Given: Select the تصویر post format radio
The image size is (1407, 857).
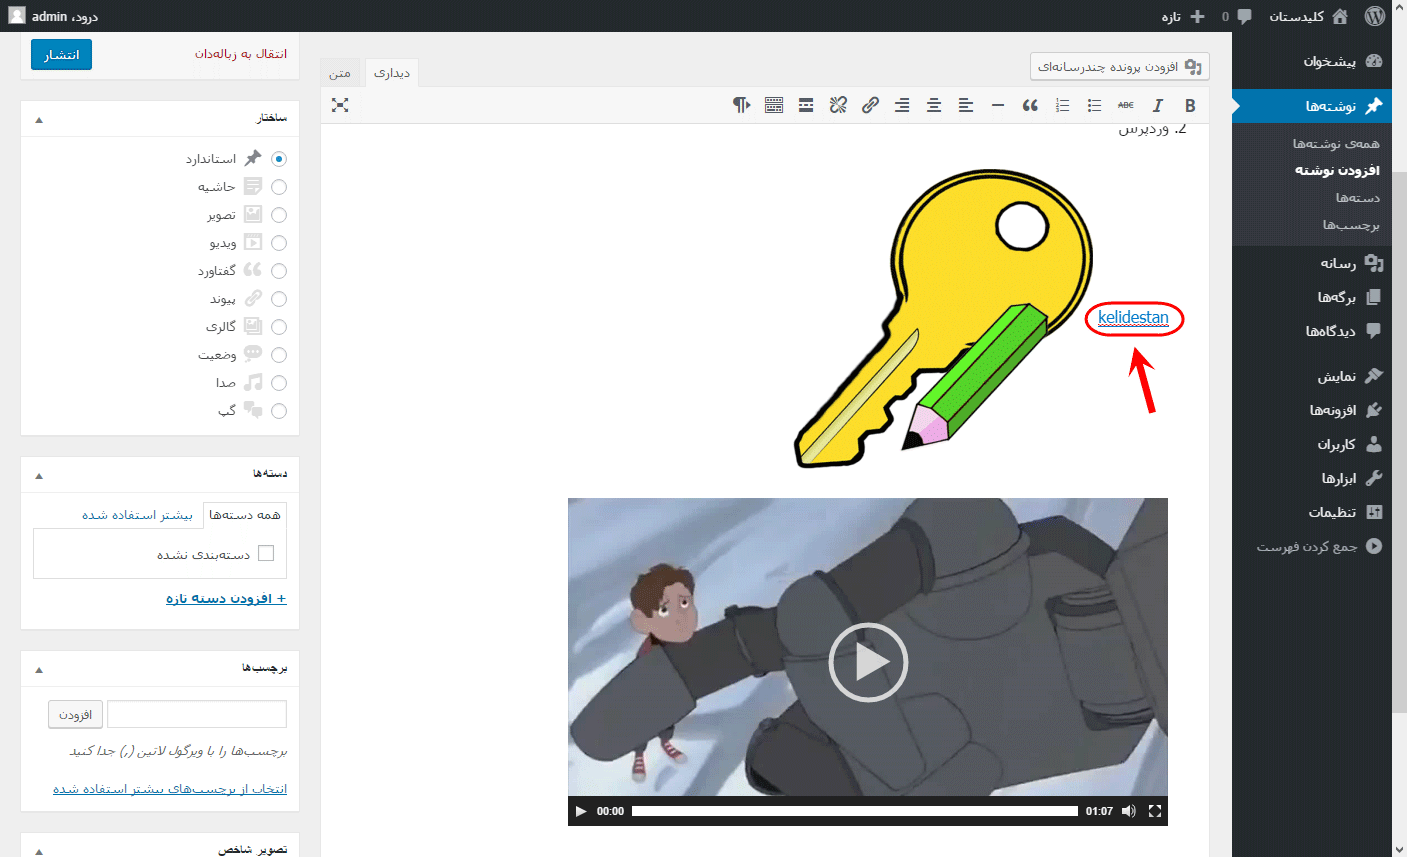Looking at the screenshot, I should tap(279, 215).
